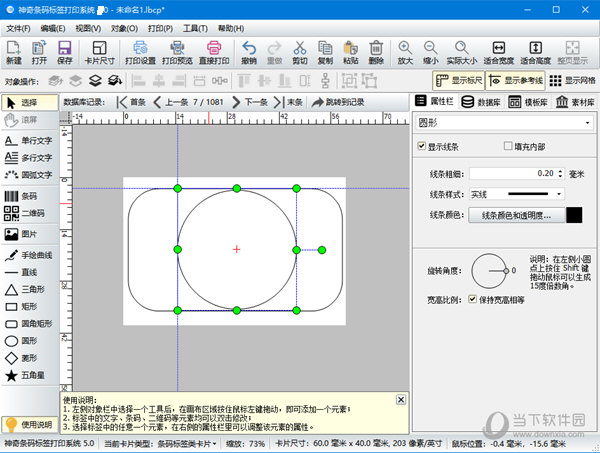Click 线条颜色和透明度 button

517,215
